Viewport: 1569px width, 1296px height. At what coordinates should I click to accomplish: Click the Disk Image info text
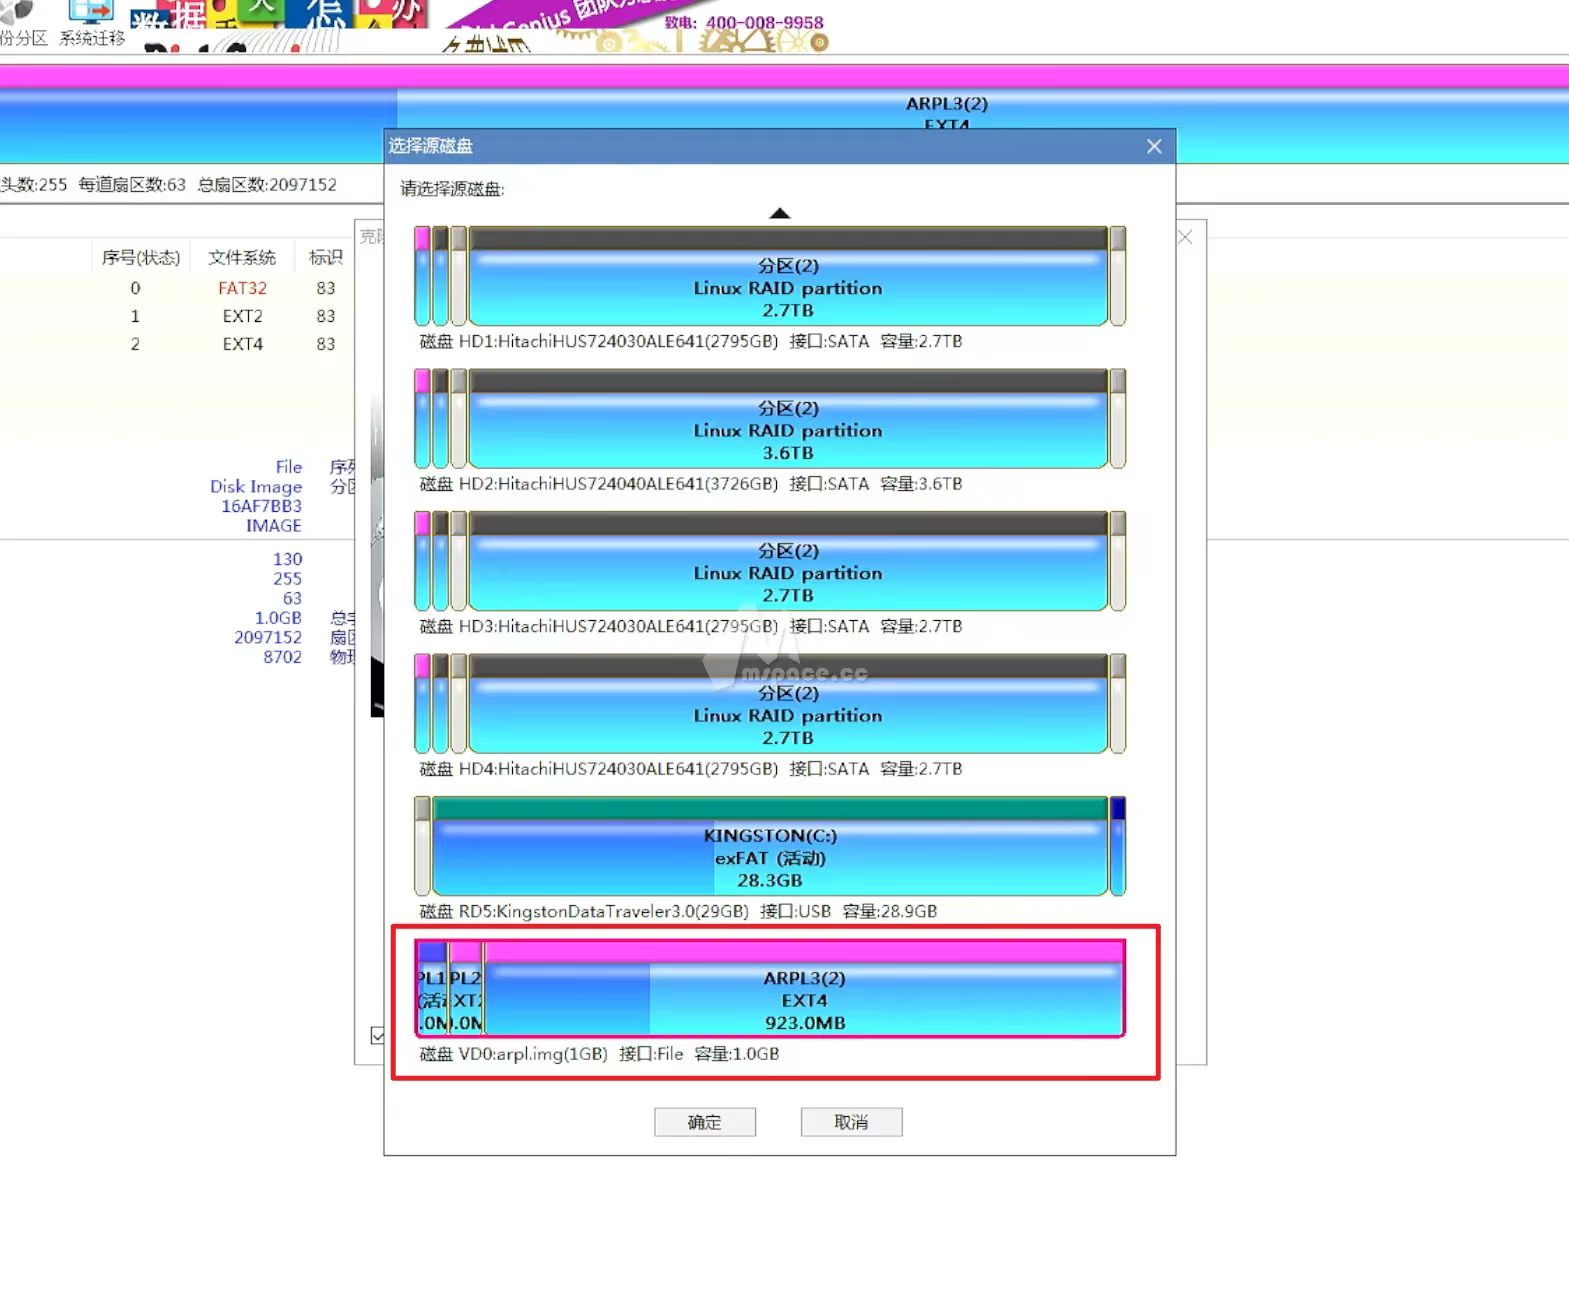256,487
